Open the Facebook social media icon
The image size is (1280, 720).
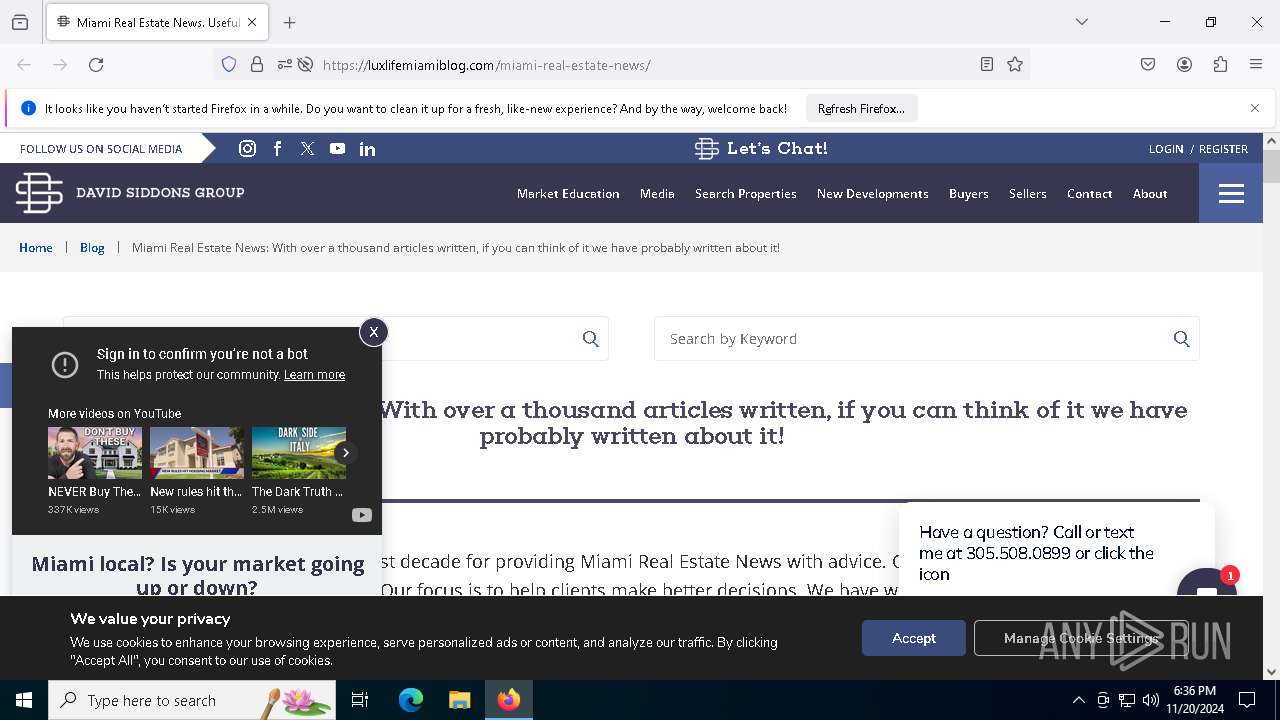(278, 148)
